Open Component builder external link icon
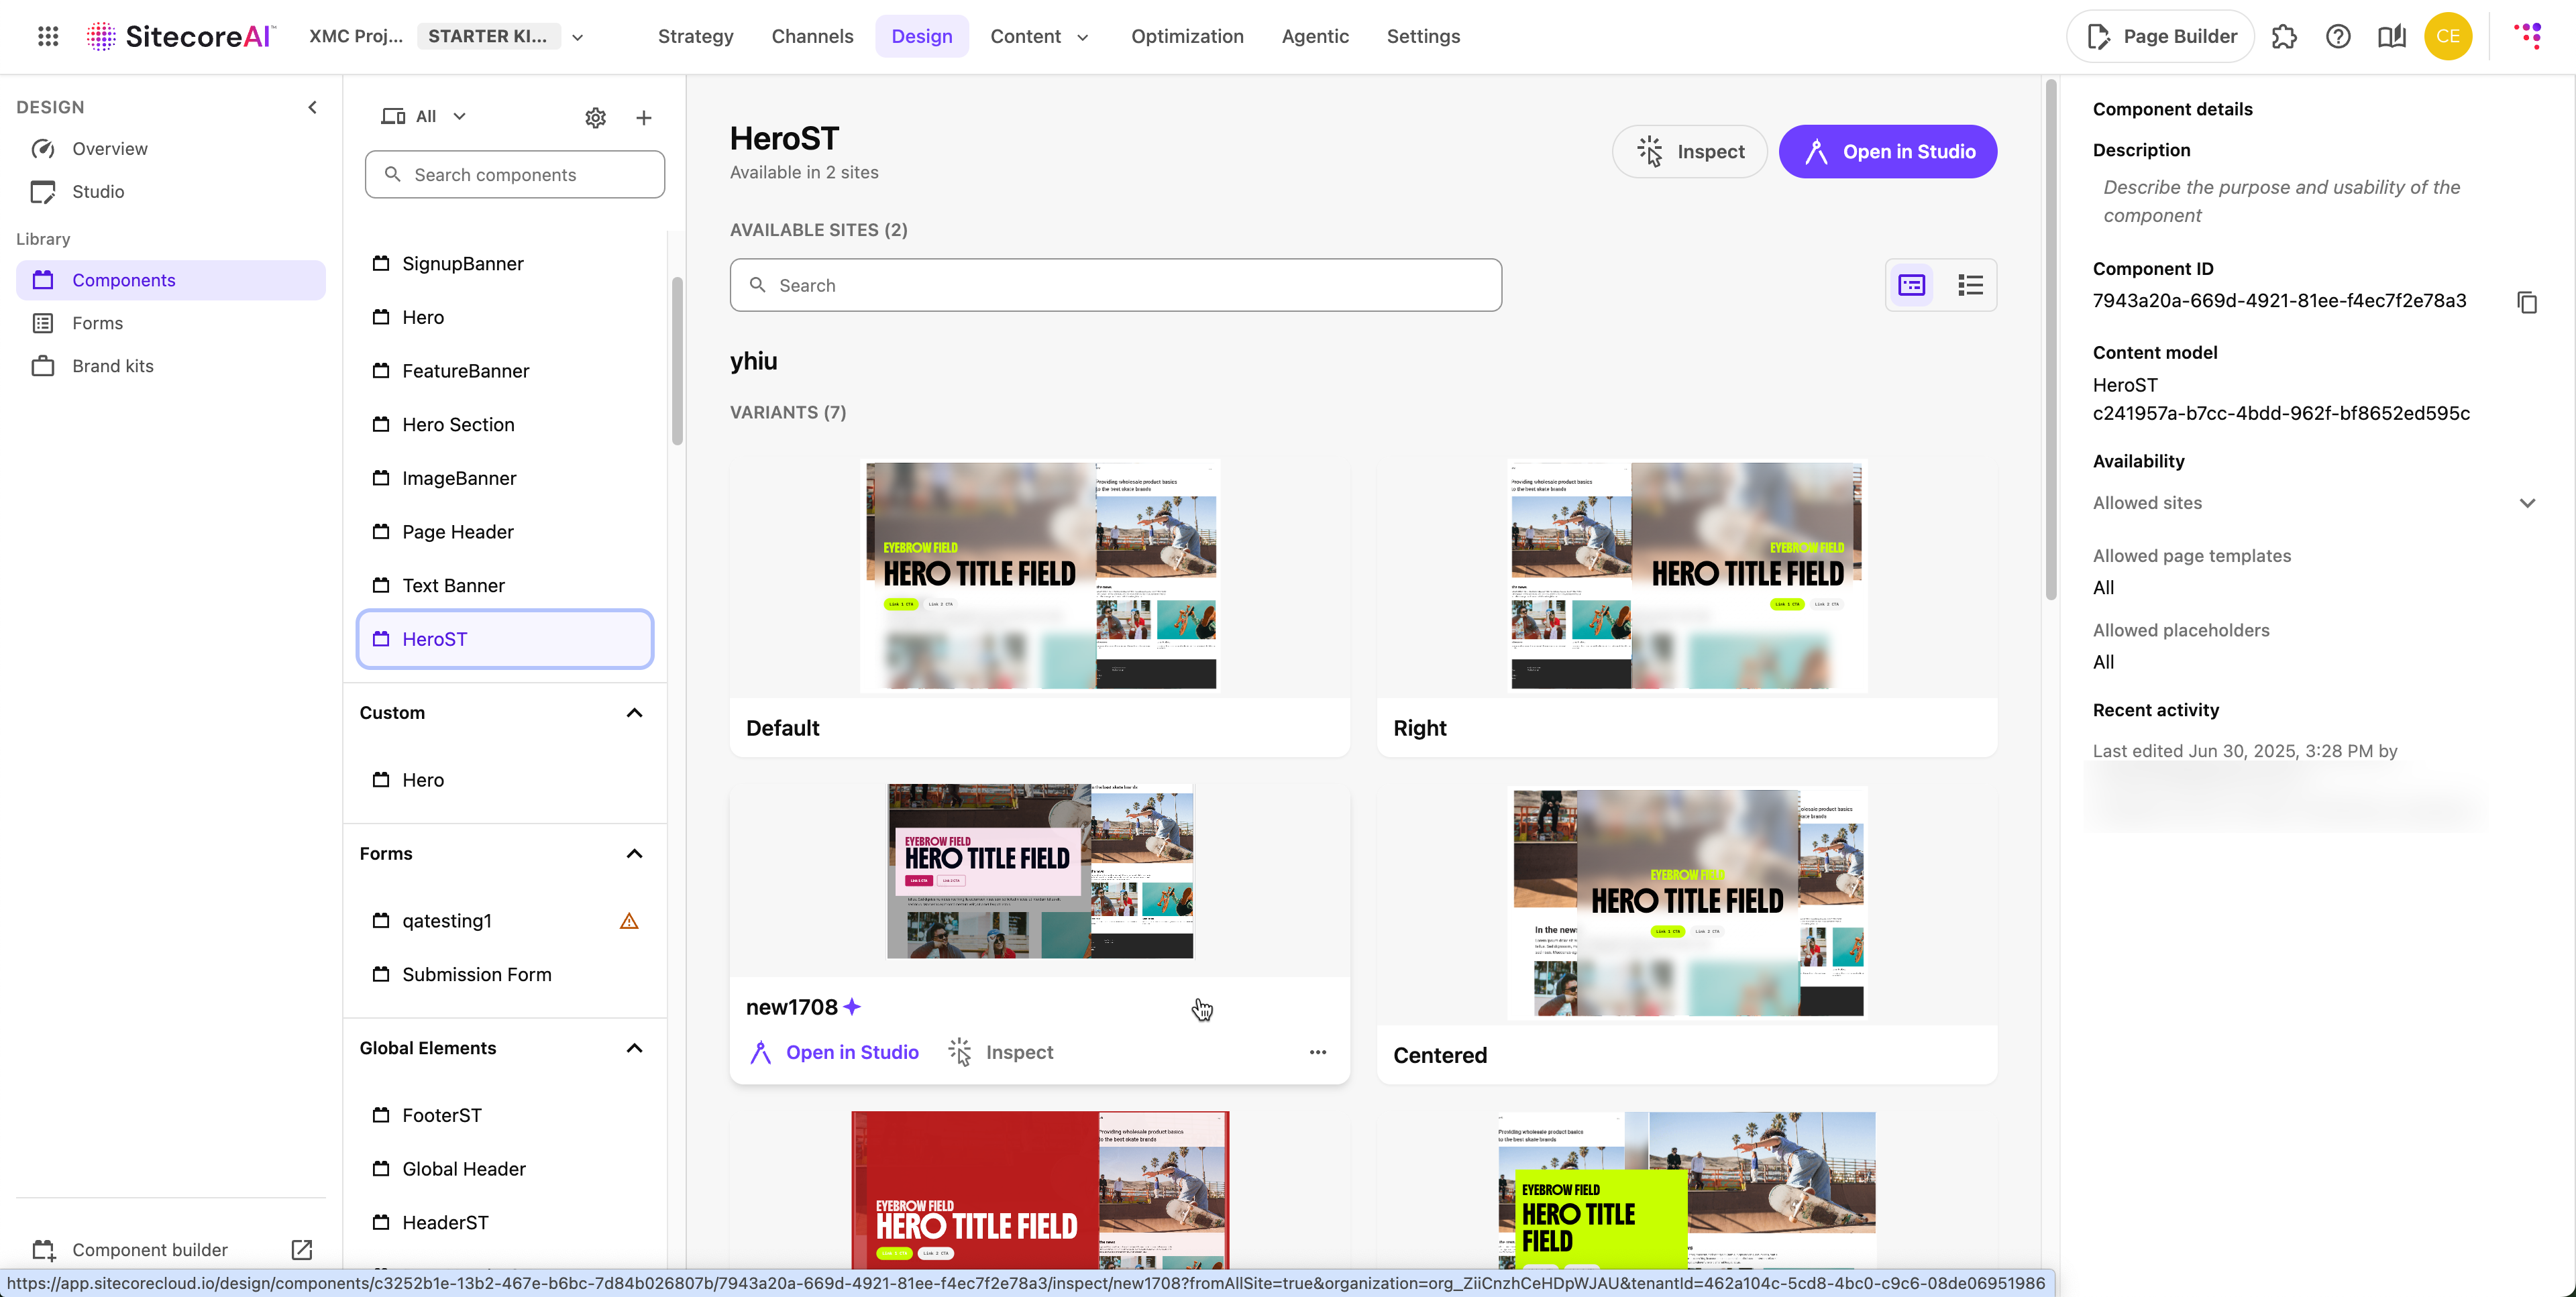 [x=302, y=1249]
